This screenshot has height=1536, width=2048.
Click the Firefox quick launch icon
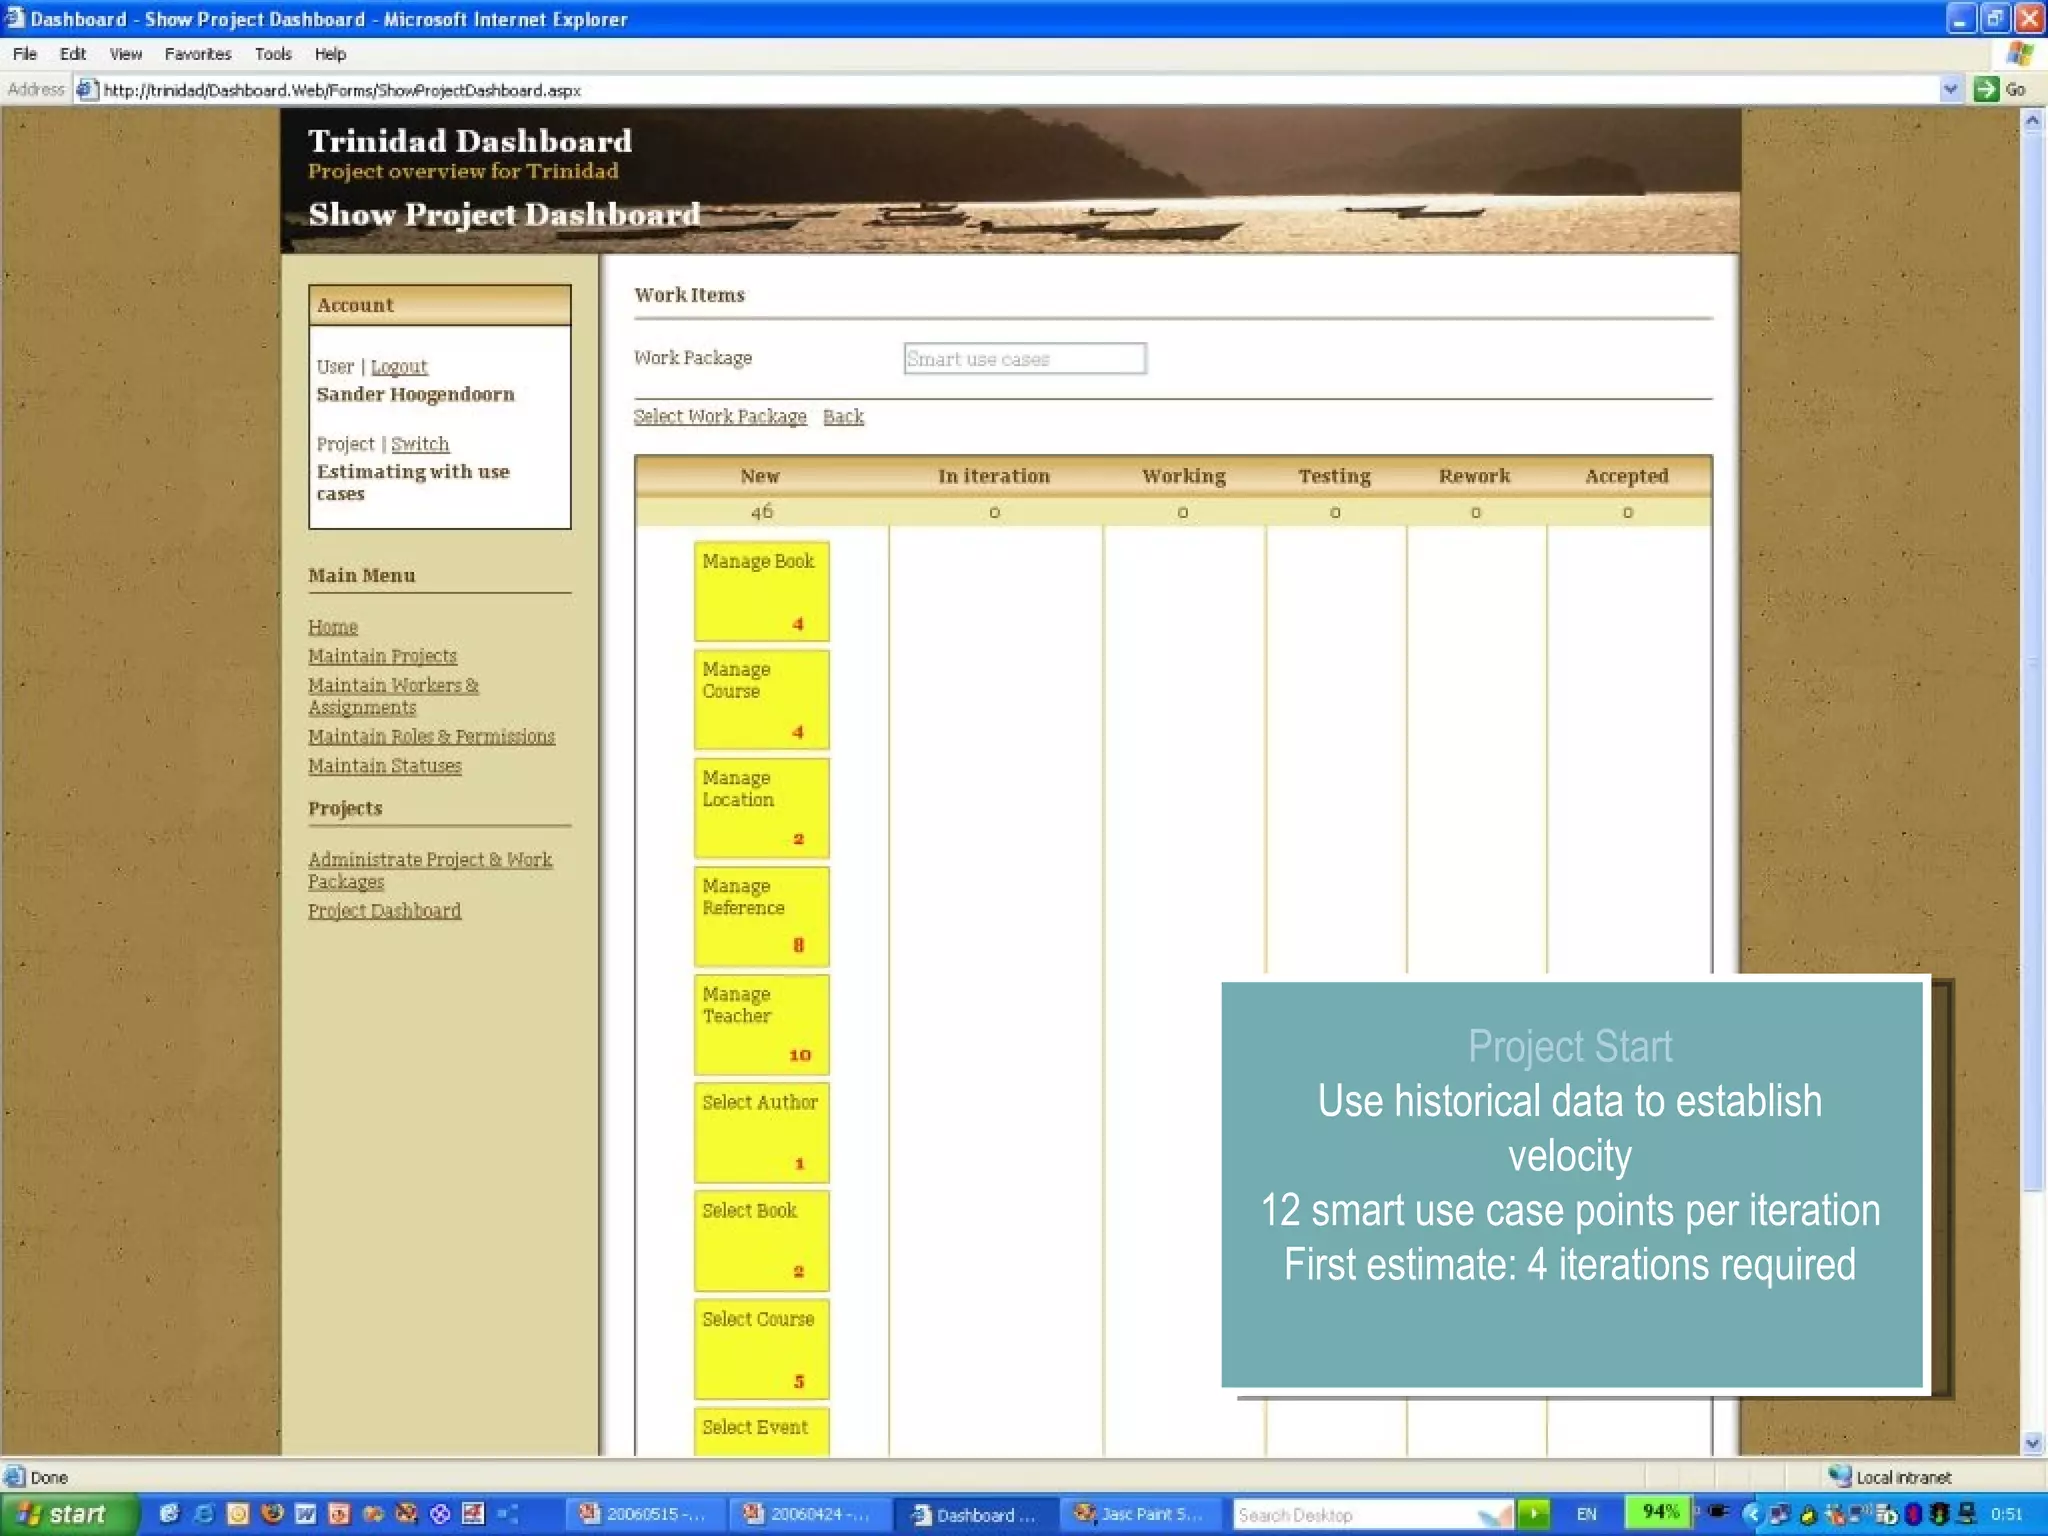click(x=271, y=1513)
